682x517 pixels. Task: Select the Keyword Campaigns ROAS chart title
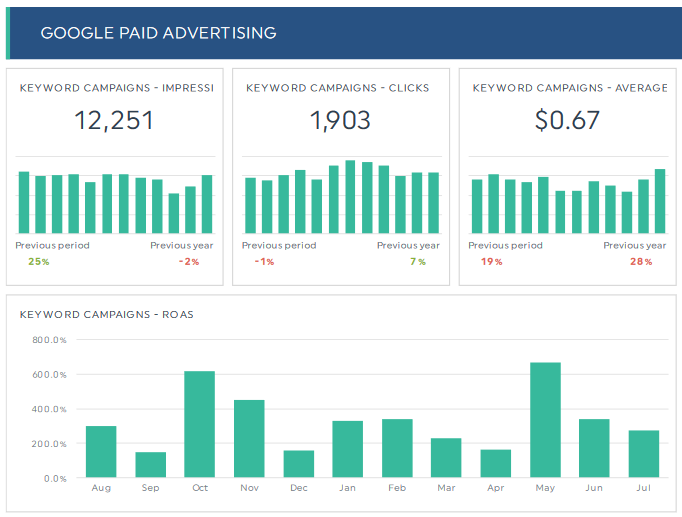tap(107, 314)
